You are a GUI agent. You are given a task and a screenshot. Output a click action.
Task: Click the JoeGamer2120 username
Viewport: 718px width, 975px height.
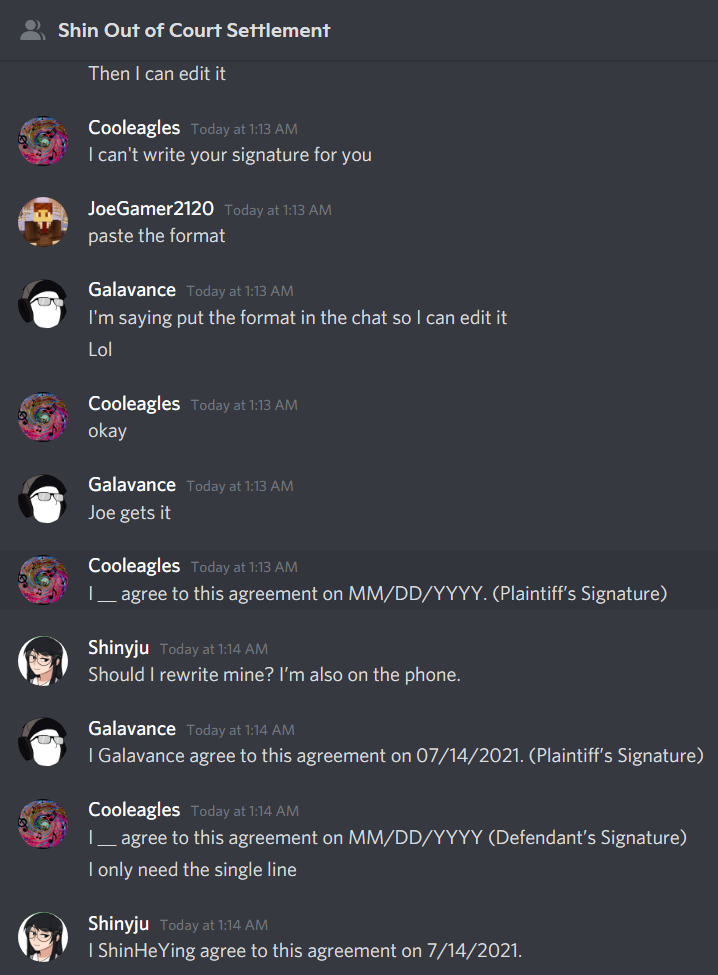(151, 208)
